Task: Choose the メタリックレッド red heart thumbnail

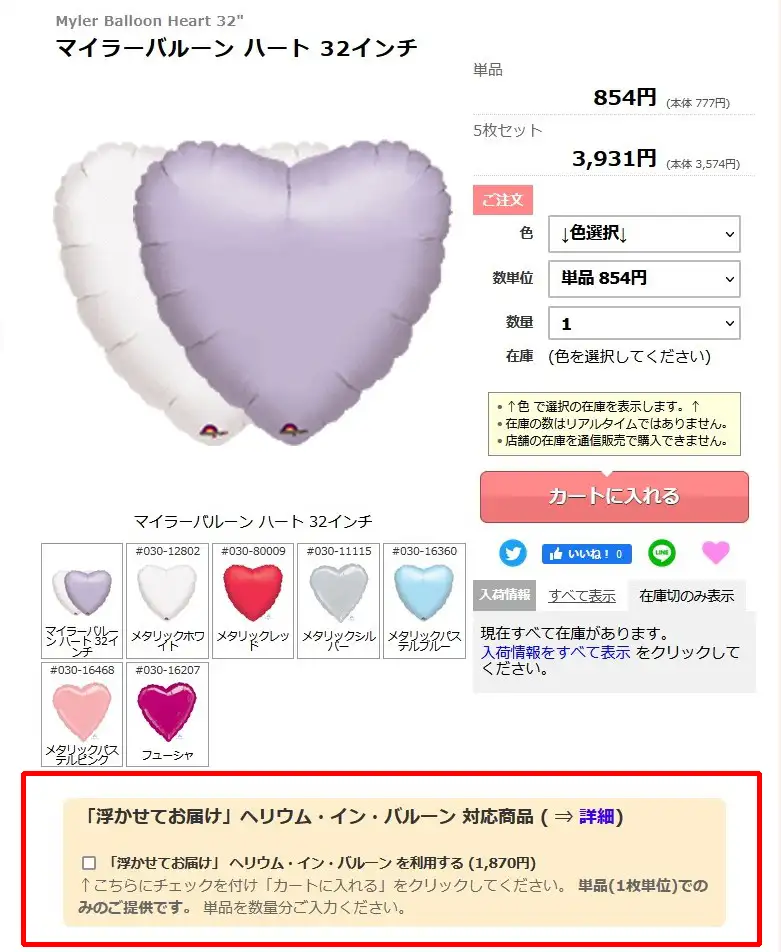Action: [253, 600]
